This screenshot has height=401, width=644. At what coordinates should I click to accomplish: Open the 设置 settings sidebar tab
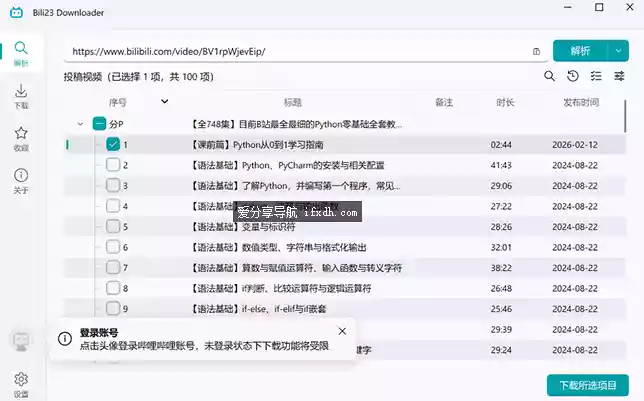pos(21,385)
